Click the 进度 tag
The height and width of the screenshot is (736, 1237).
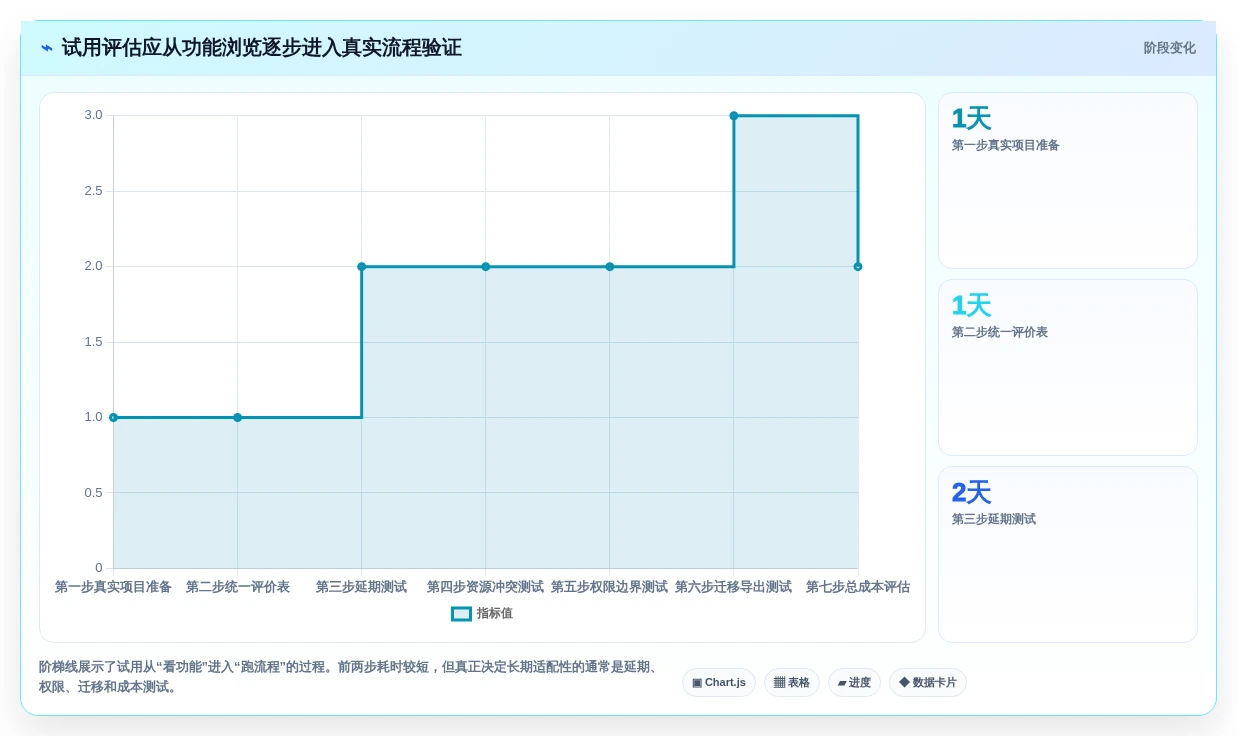[854, 683]
